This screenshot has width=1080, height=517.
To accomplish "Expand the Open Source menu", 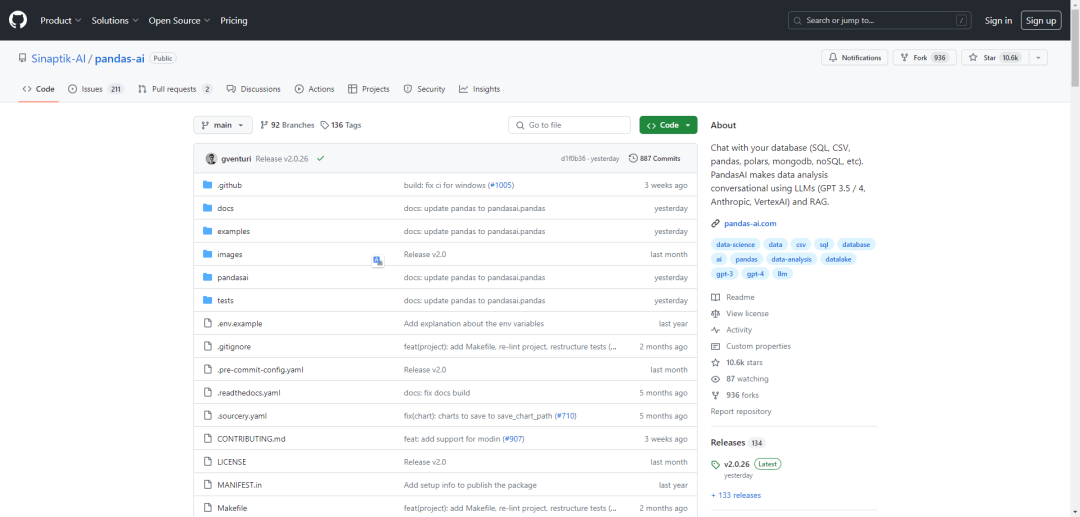I will coord(179,21).
